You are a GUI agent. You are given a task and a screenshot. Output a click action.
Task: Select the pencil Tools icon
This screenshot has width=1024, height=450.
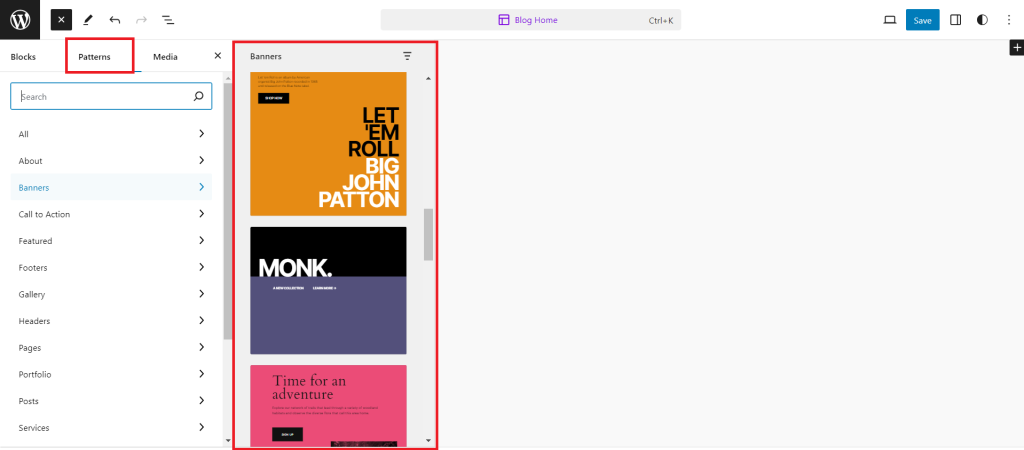point(88,20)
